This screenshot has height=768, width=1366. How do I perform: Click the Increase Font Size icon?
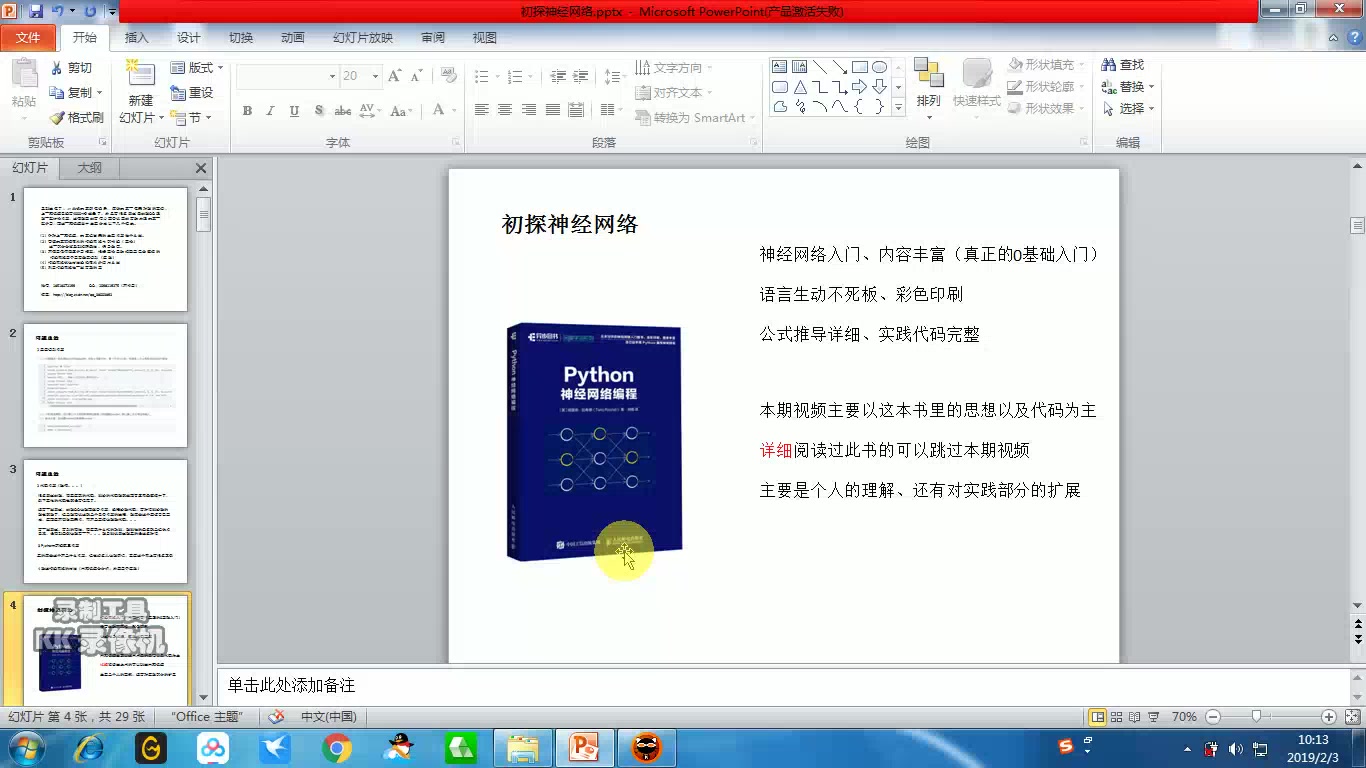(394, 76)
